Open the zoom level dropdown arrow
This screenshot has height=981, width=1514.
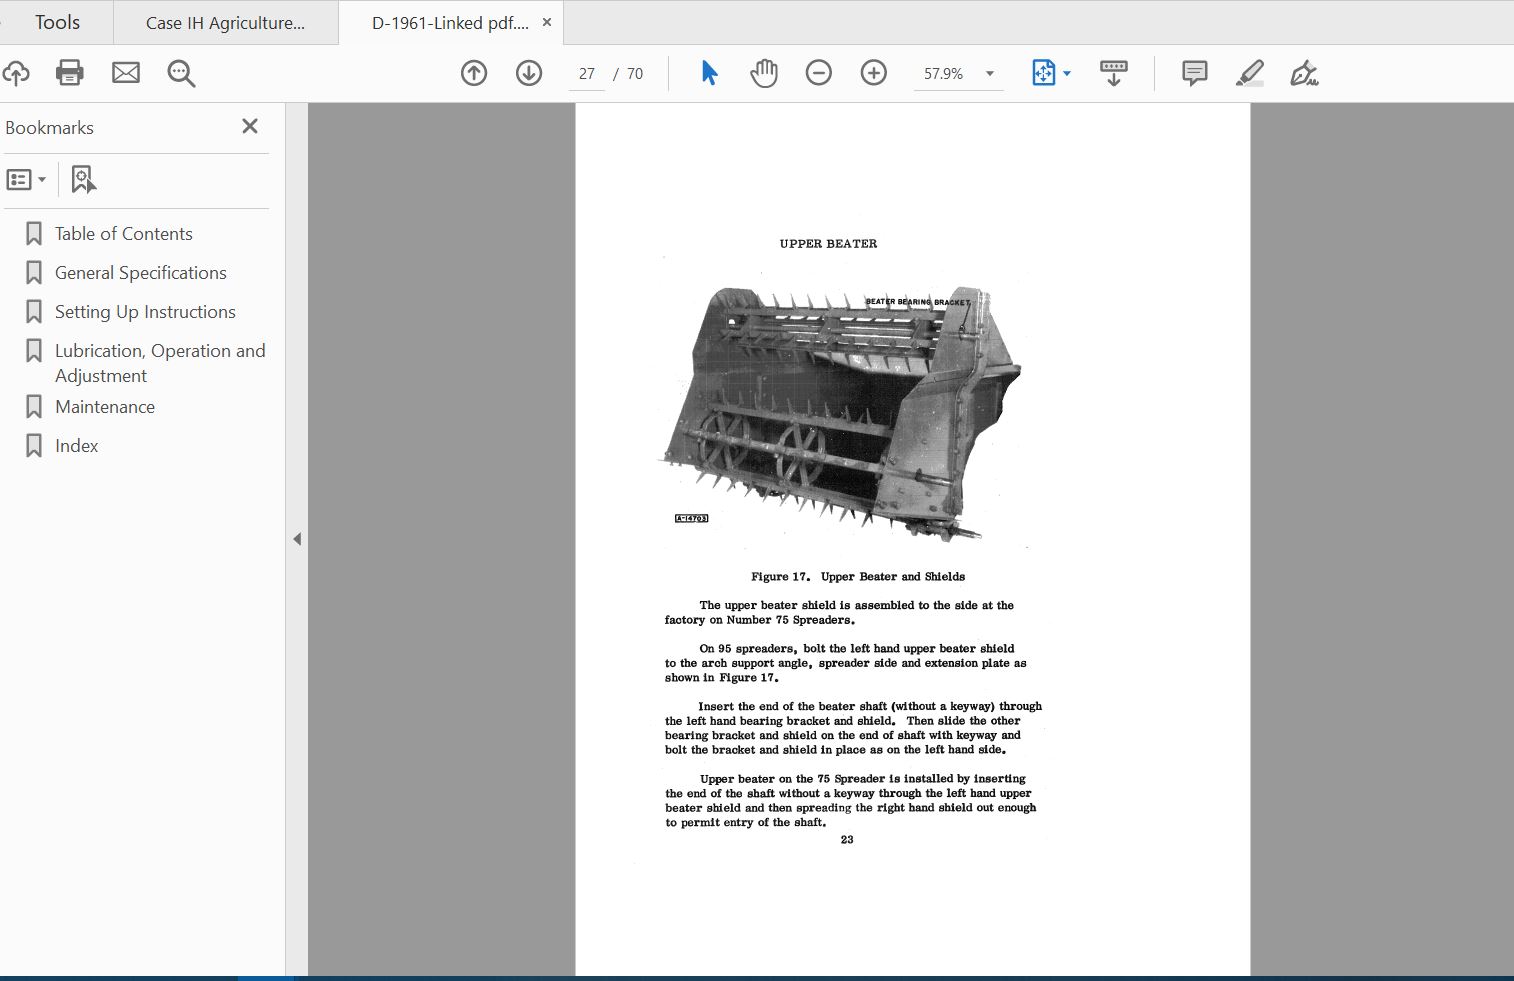pos(990,74)
